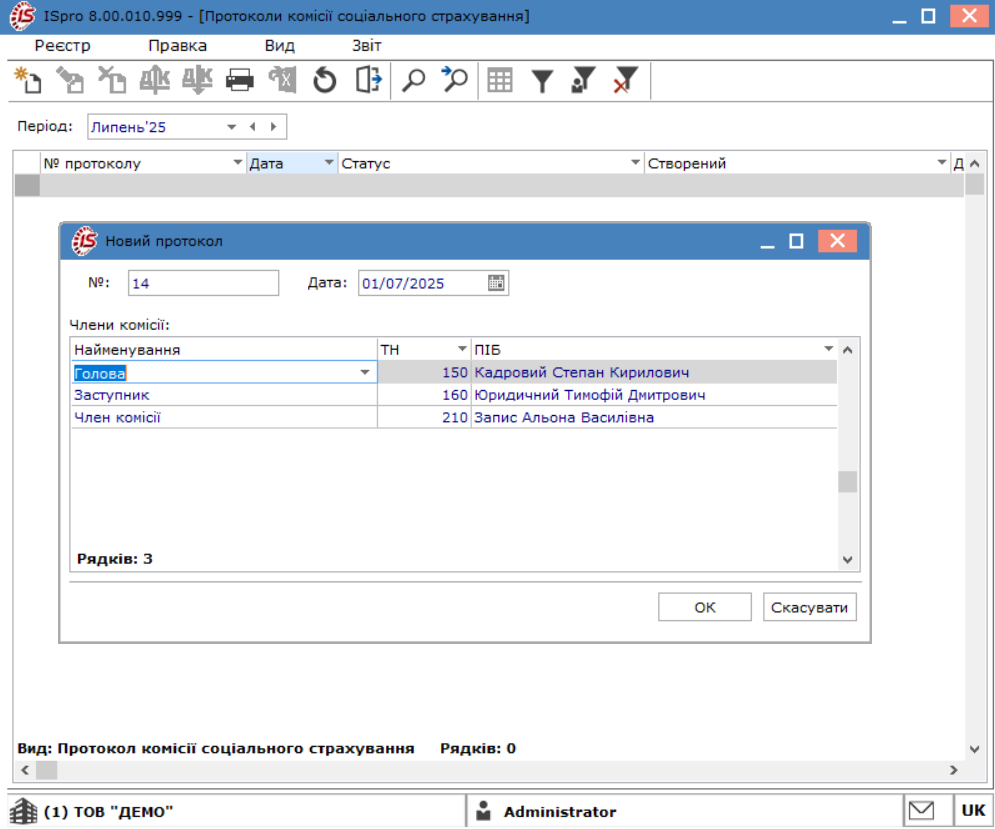Click the UK language indicator
The image size is (995, 829).
tap(973, 811)
